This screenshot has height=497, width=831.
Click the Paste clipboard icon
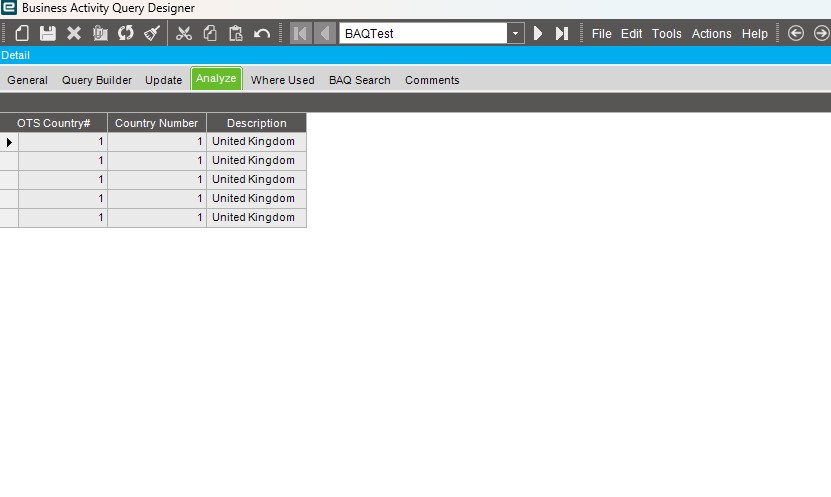coord(236,33)
